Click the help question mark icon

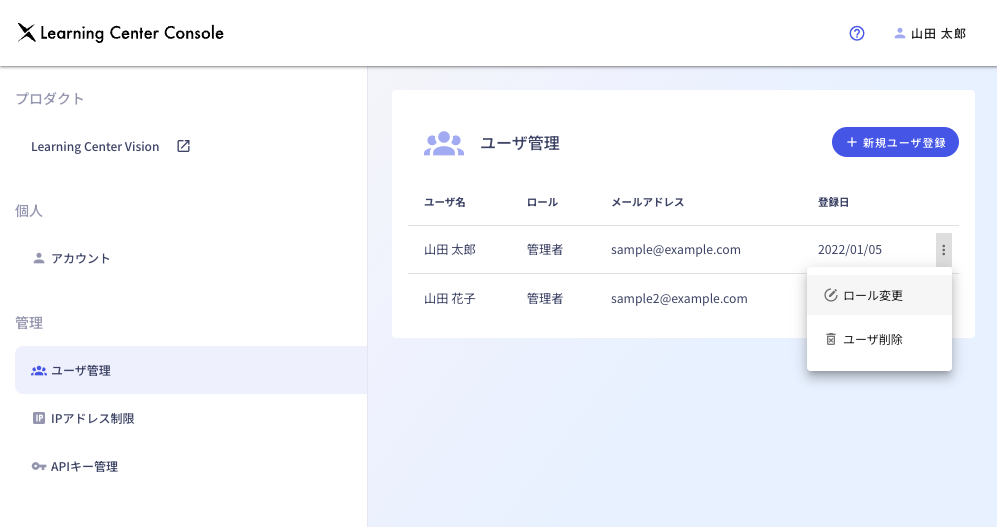point(856,33)
